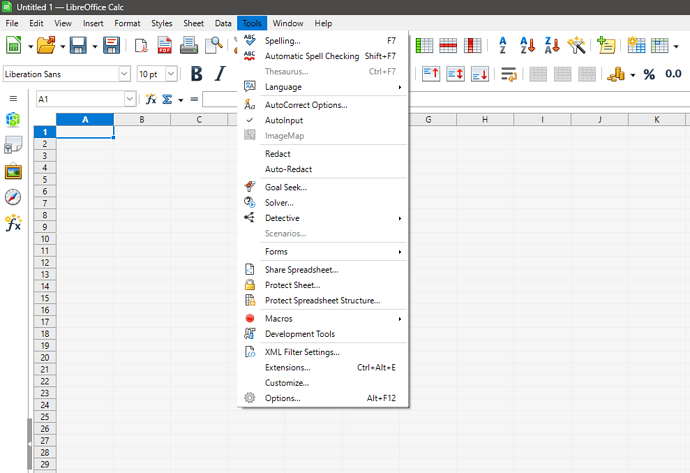The height and width of the screenshot is (473, 690).
Task: Open Options... at menu bottom
Action: point(323,398)
